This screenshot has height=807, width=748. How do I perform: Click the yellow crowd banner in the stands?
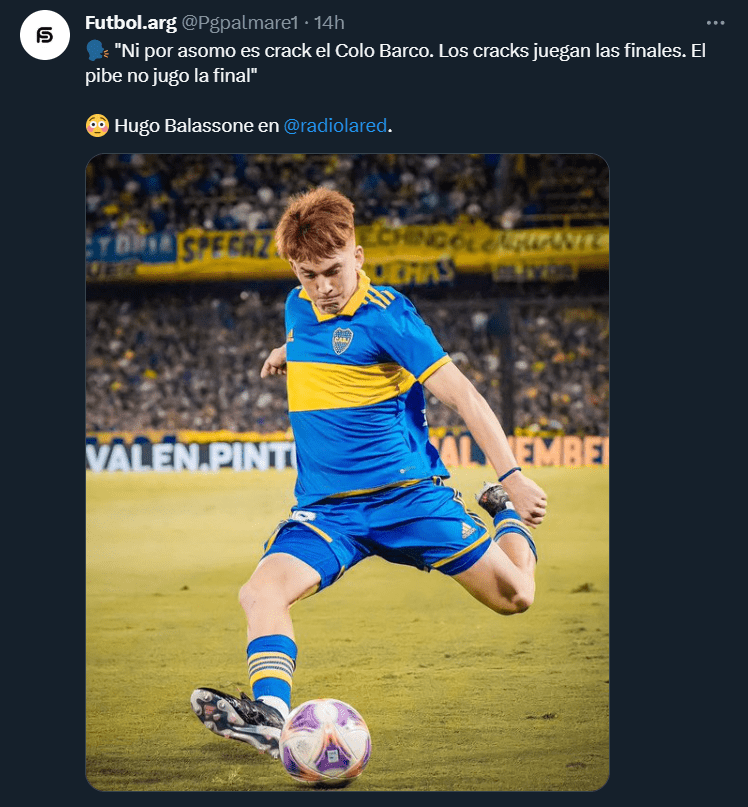490,243
